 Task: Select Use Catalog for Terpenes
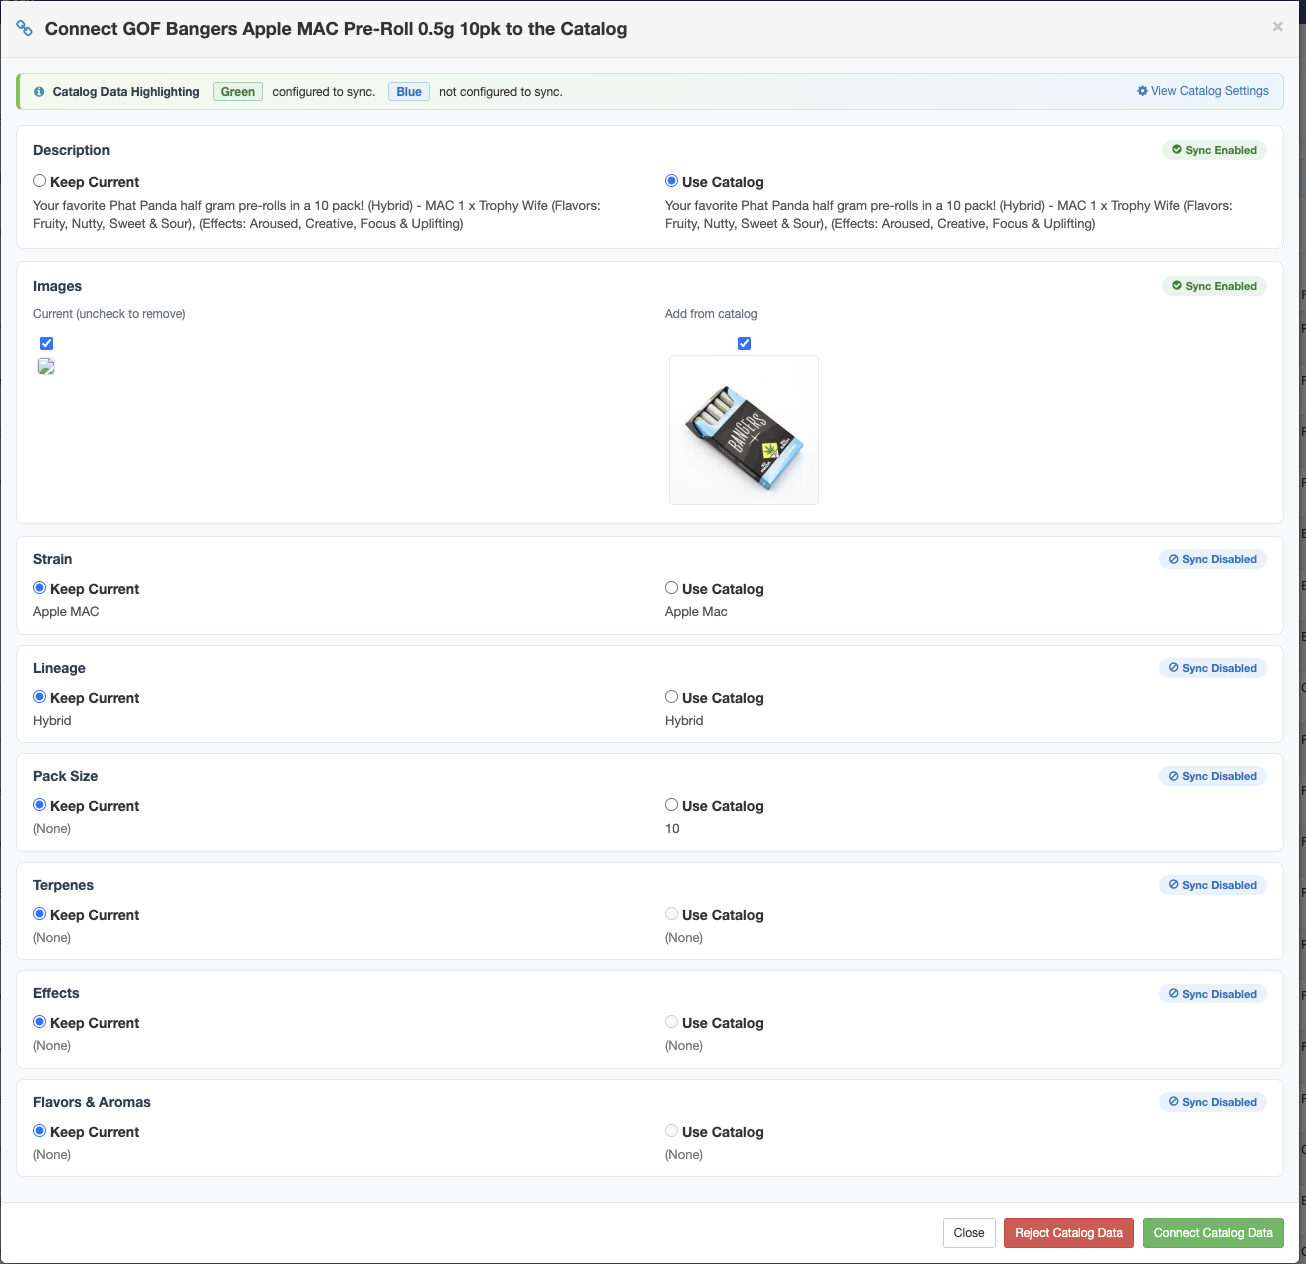tap(672, 914)
